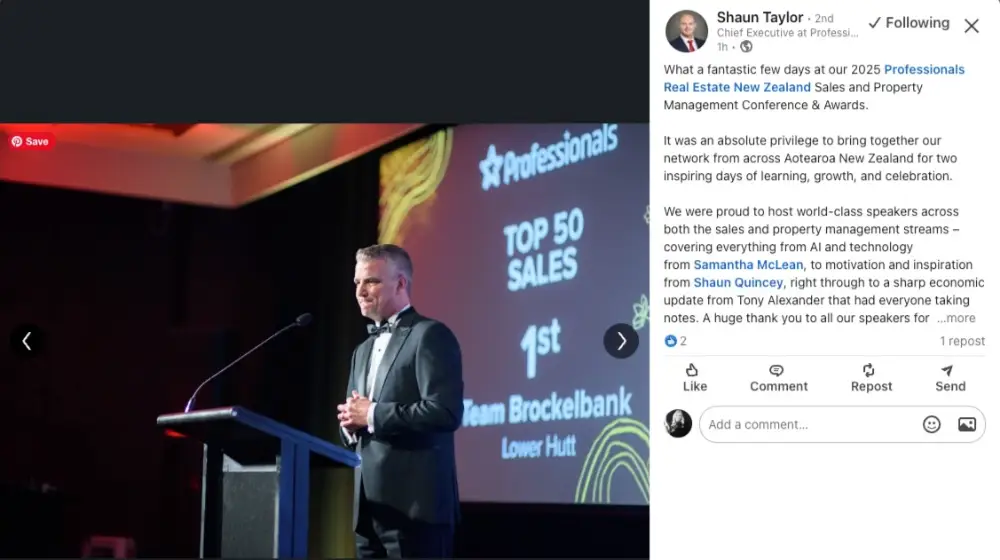Open the emoji picker in comment box
This screenshot has height=560, width=1000.
932,425
